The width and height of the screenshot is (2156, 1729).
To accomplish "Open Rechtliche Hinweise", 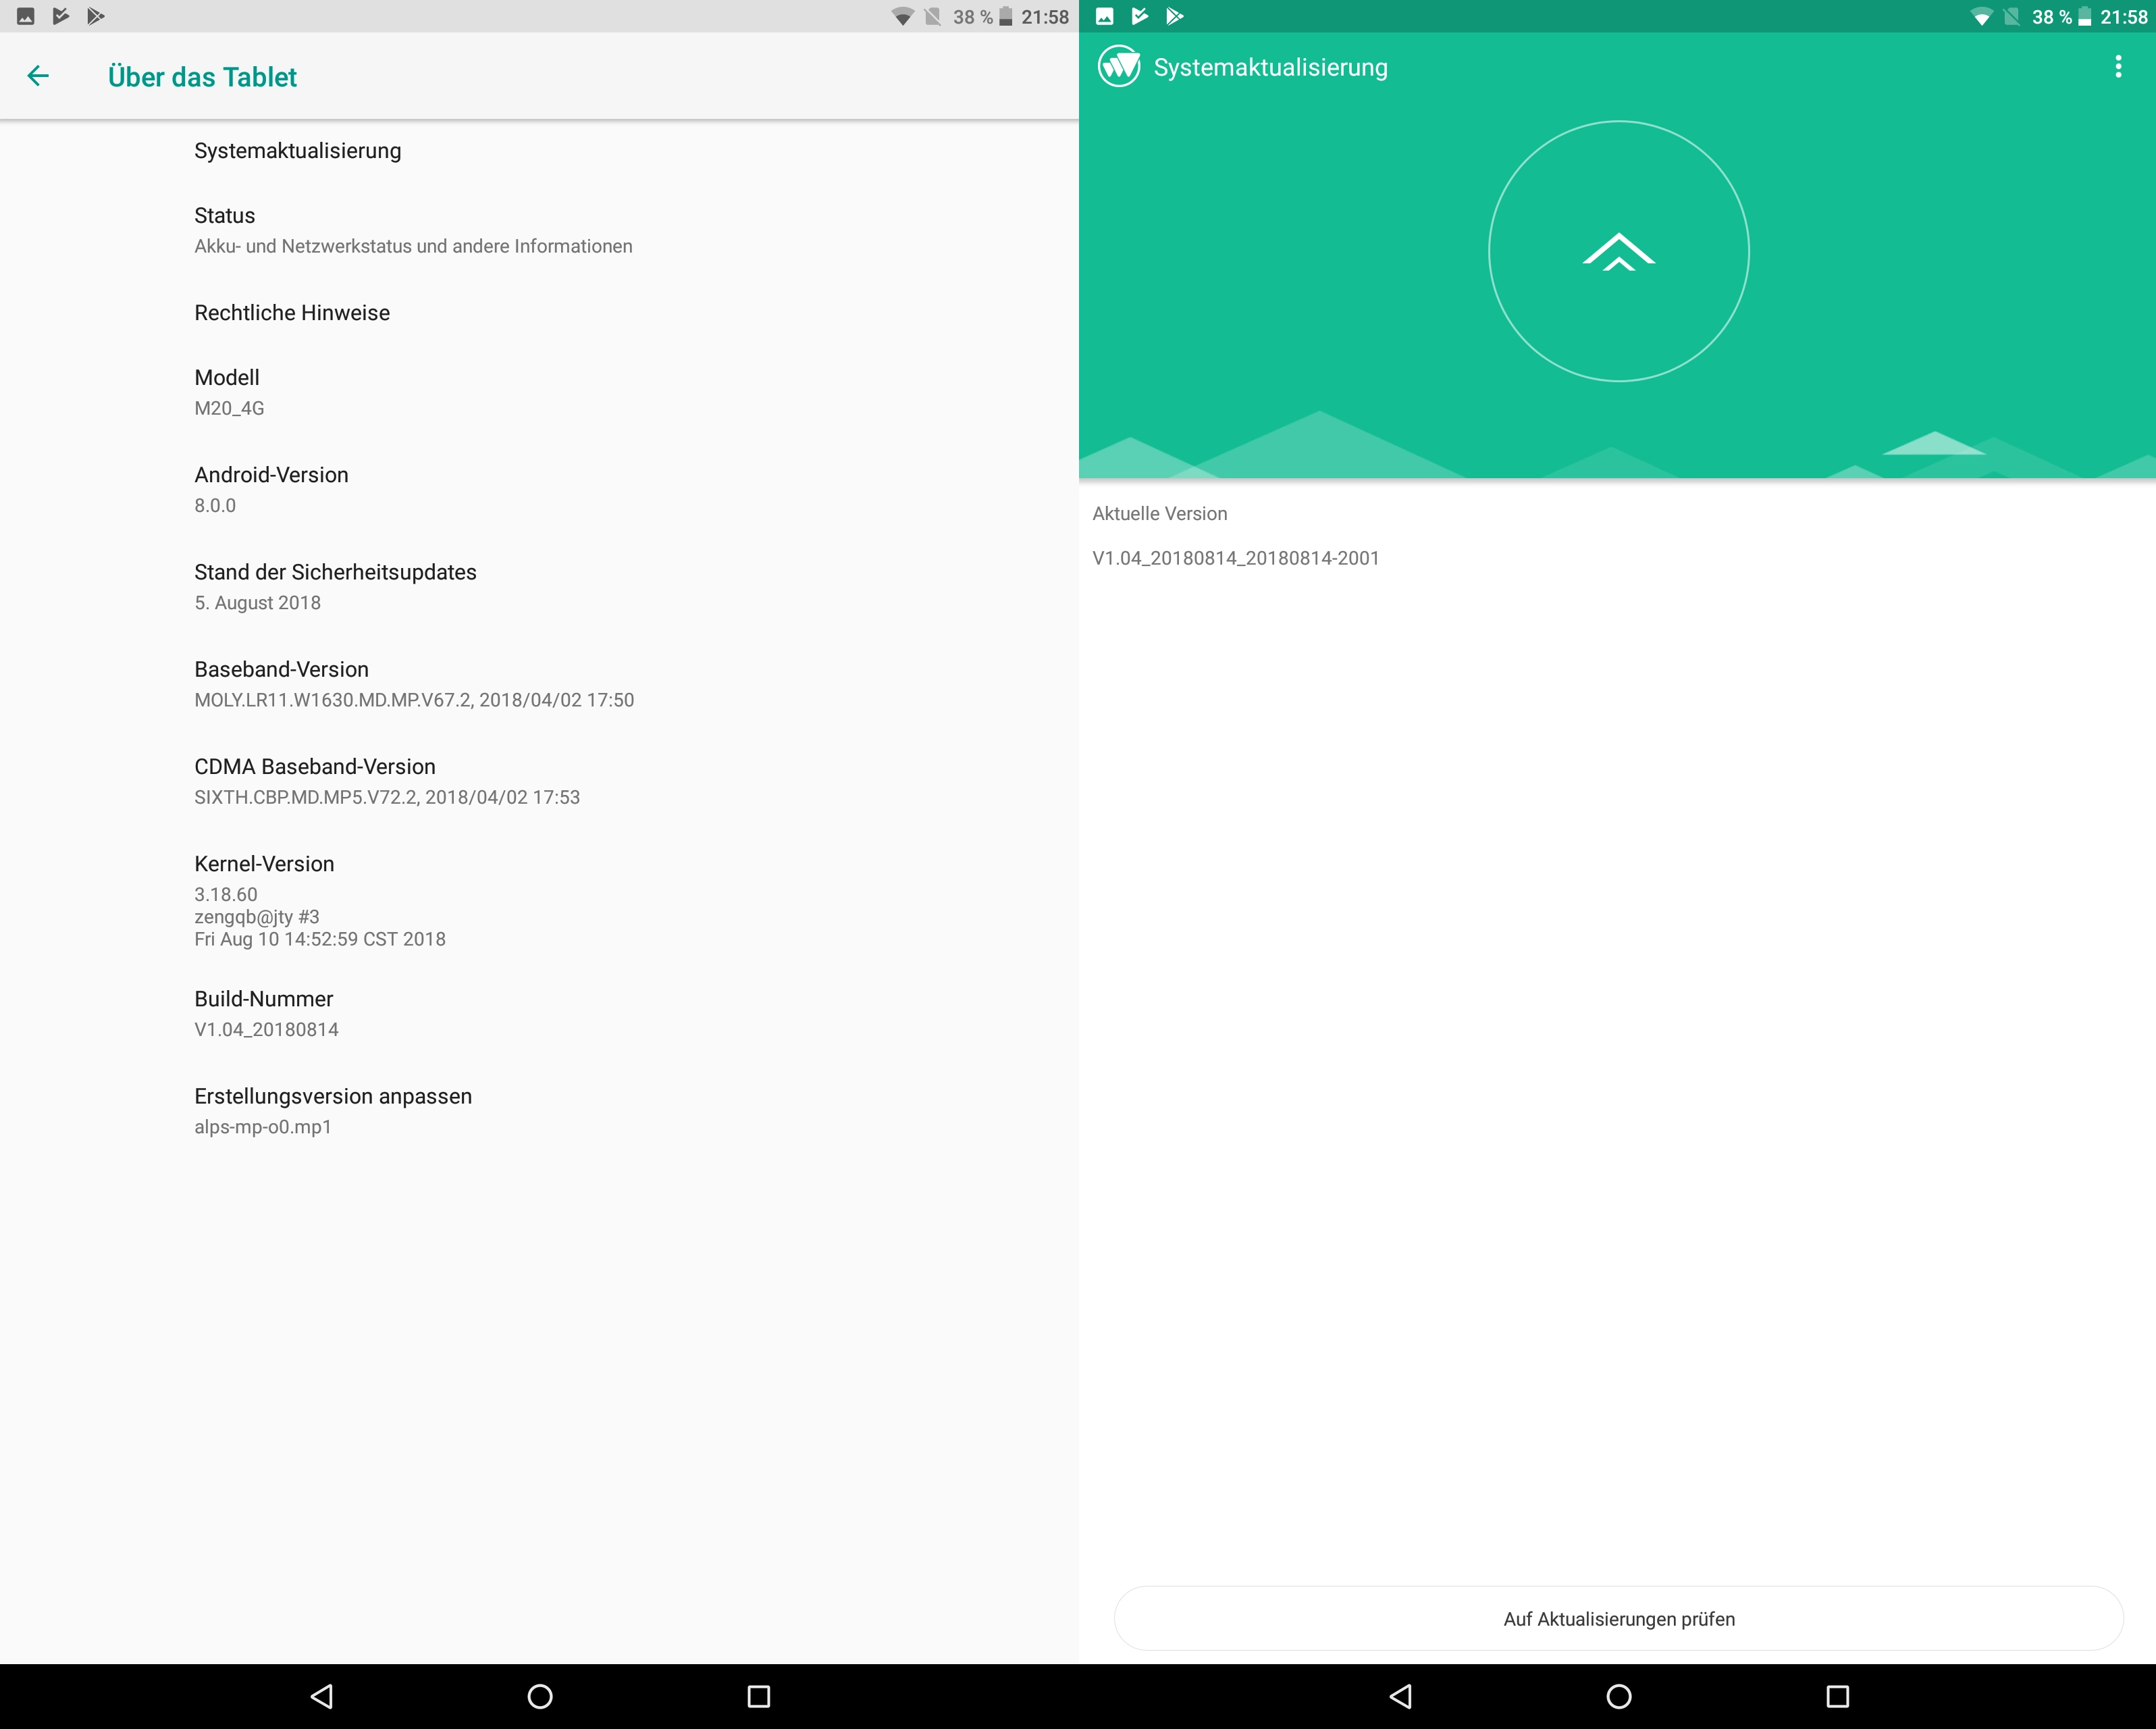I will pyautogui.click(x=539, y=313).
